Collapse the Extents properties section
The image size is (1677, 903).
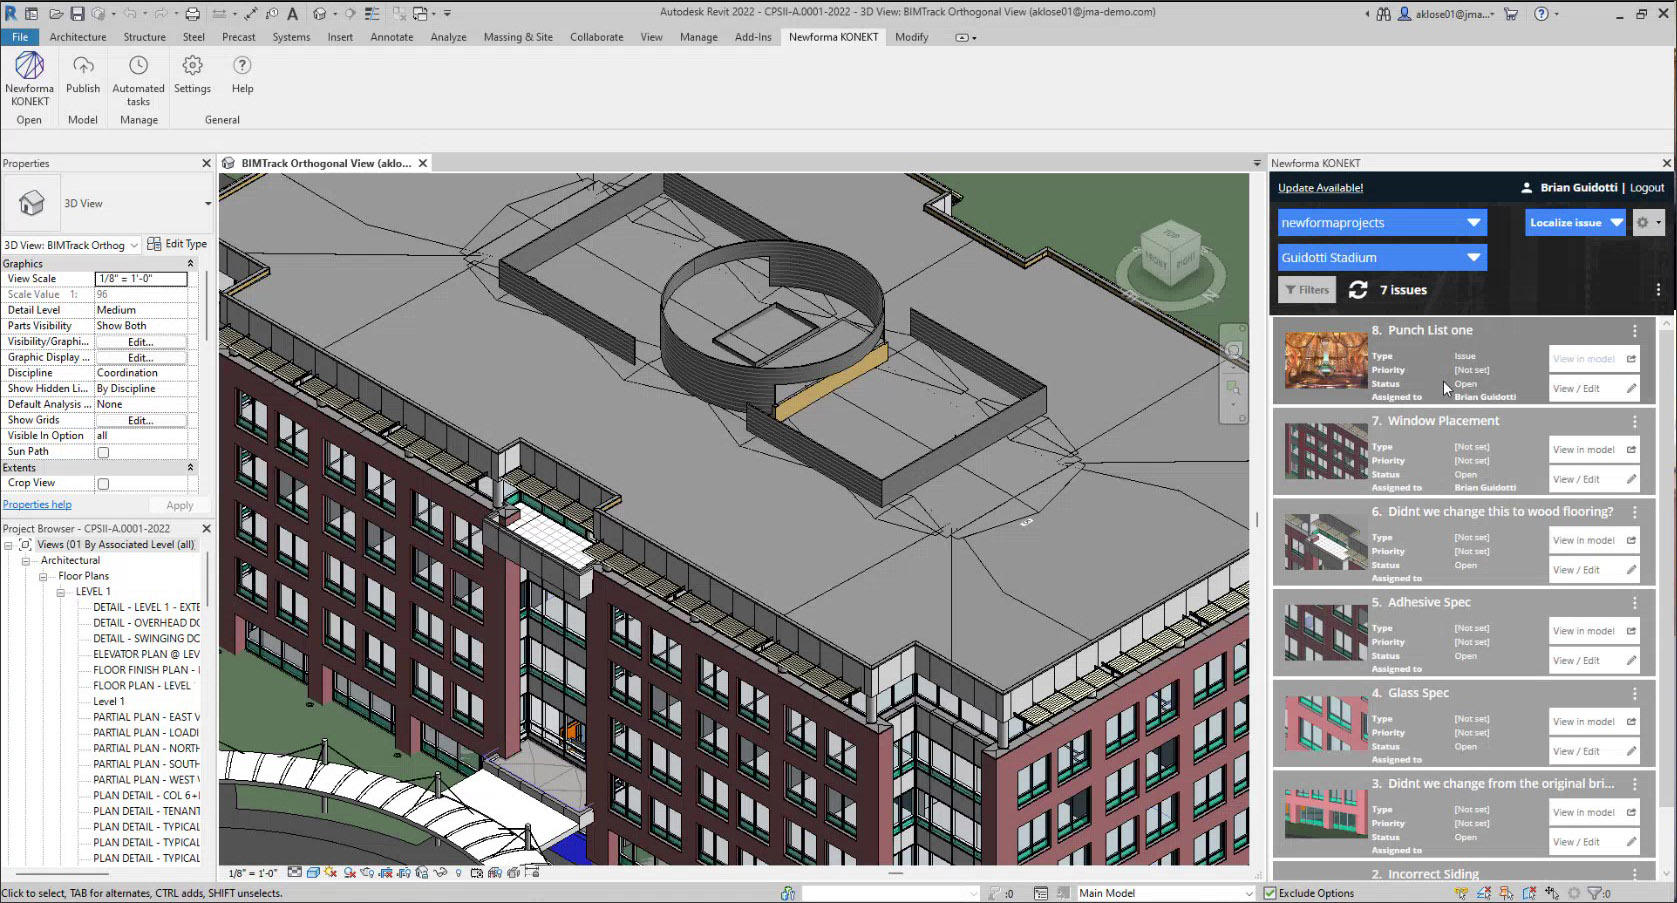pyautogui.click(x=190, y=468)
